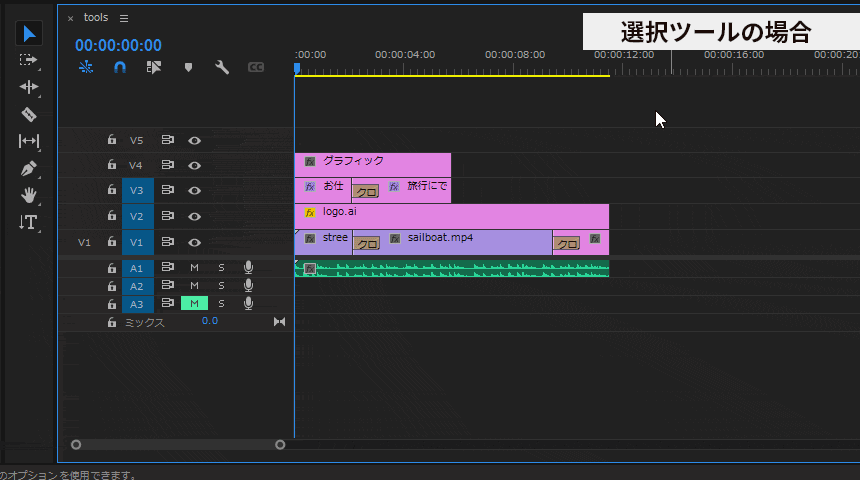Toggle sync lock on track A2

(167, 285)
